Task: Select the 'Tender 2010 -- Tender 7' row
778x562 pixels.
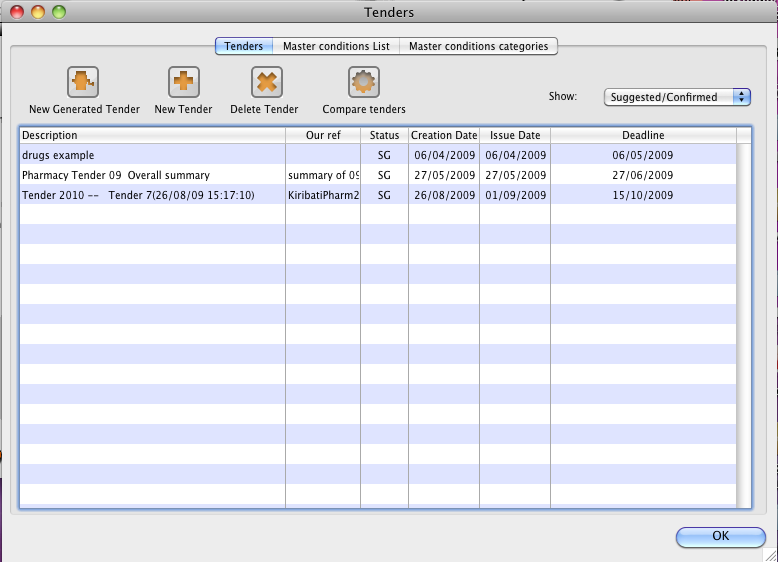Action: click(378, 195)
